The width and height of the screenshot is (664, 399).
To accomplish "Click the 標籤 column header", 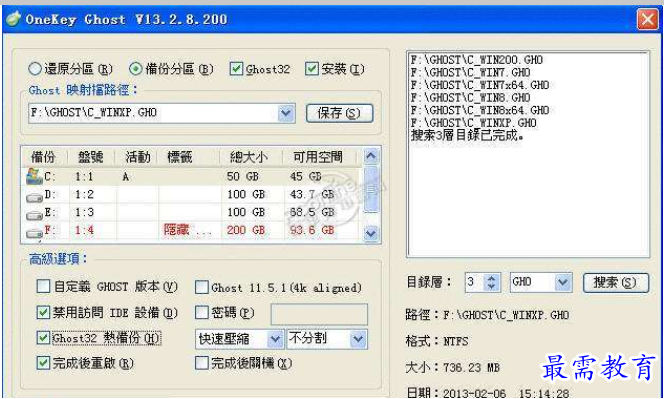I will click(188, 157).
